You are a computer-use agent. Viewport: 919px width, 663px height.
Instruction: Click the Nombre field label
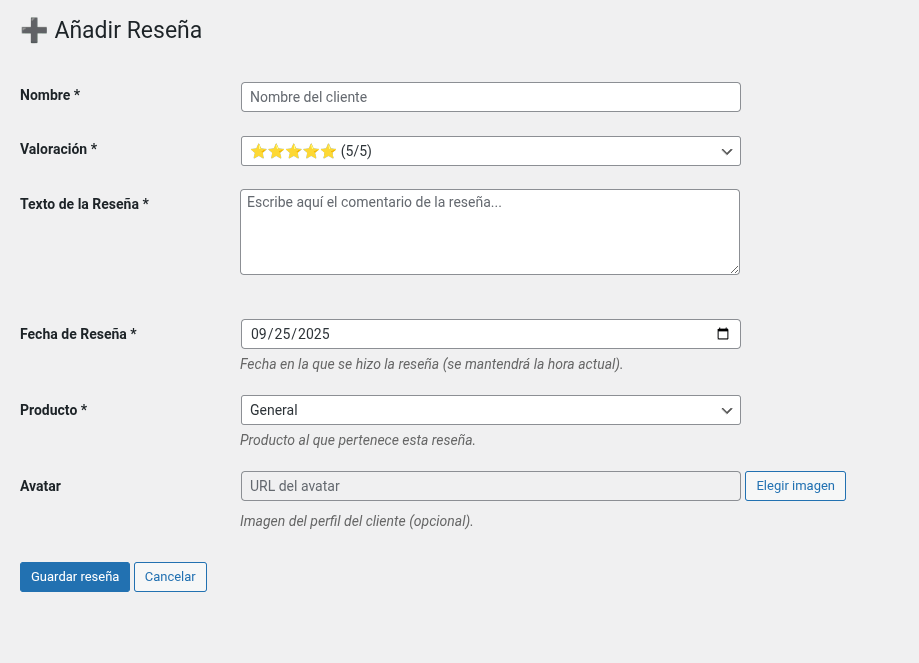pos(49,95)
